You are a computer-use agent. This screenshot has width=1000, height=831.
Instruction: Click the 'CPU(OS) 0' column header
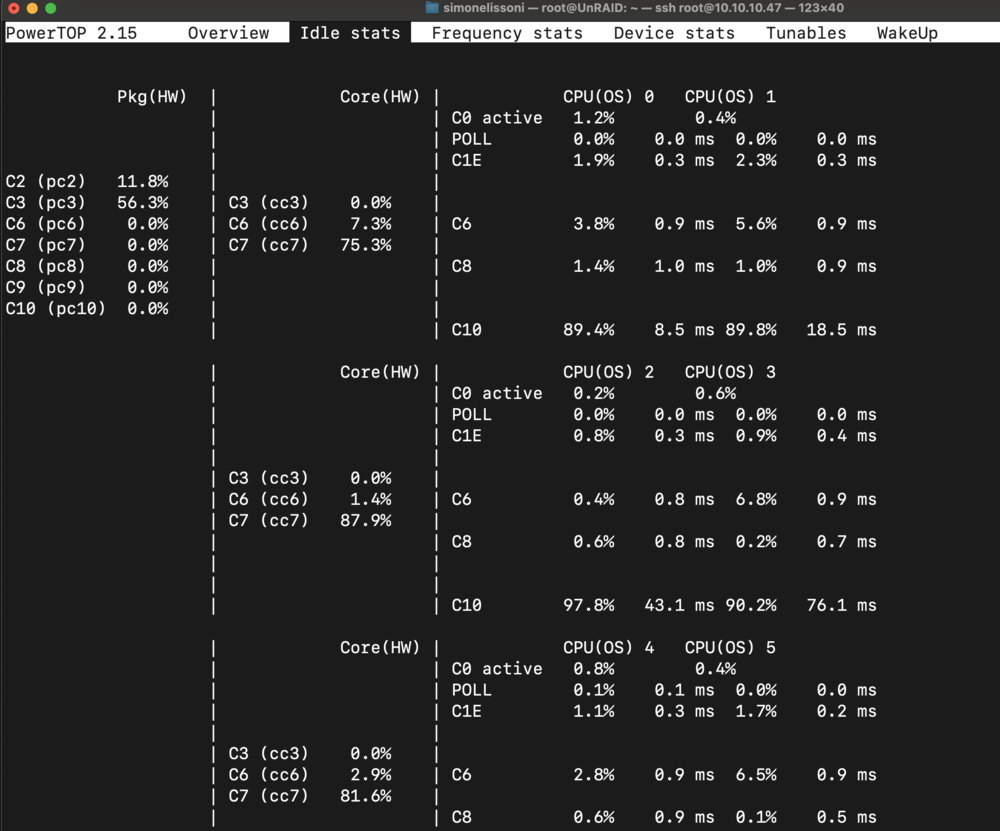(x=608, y=96)
